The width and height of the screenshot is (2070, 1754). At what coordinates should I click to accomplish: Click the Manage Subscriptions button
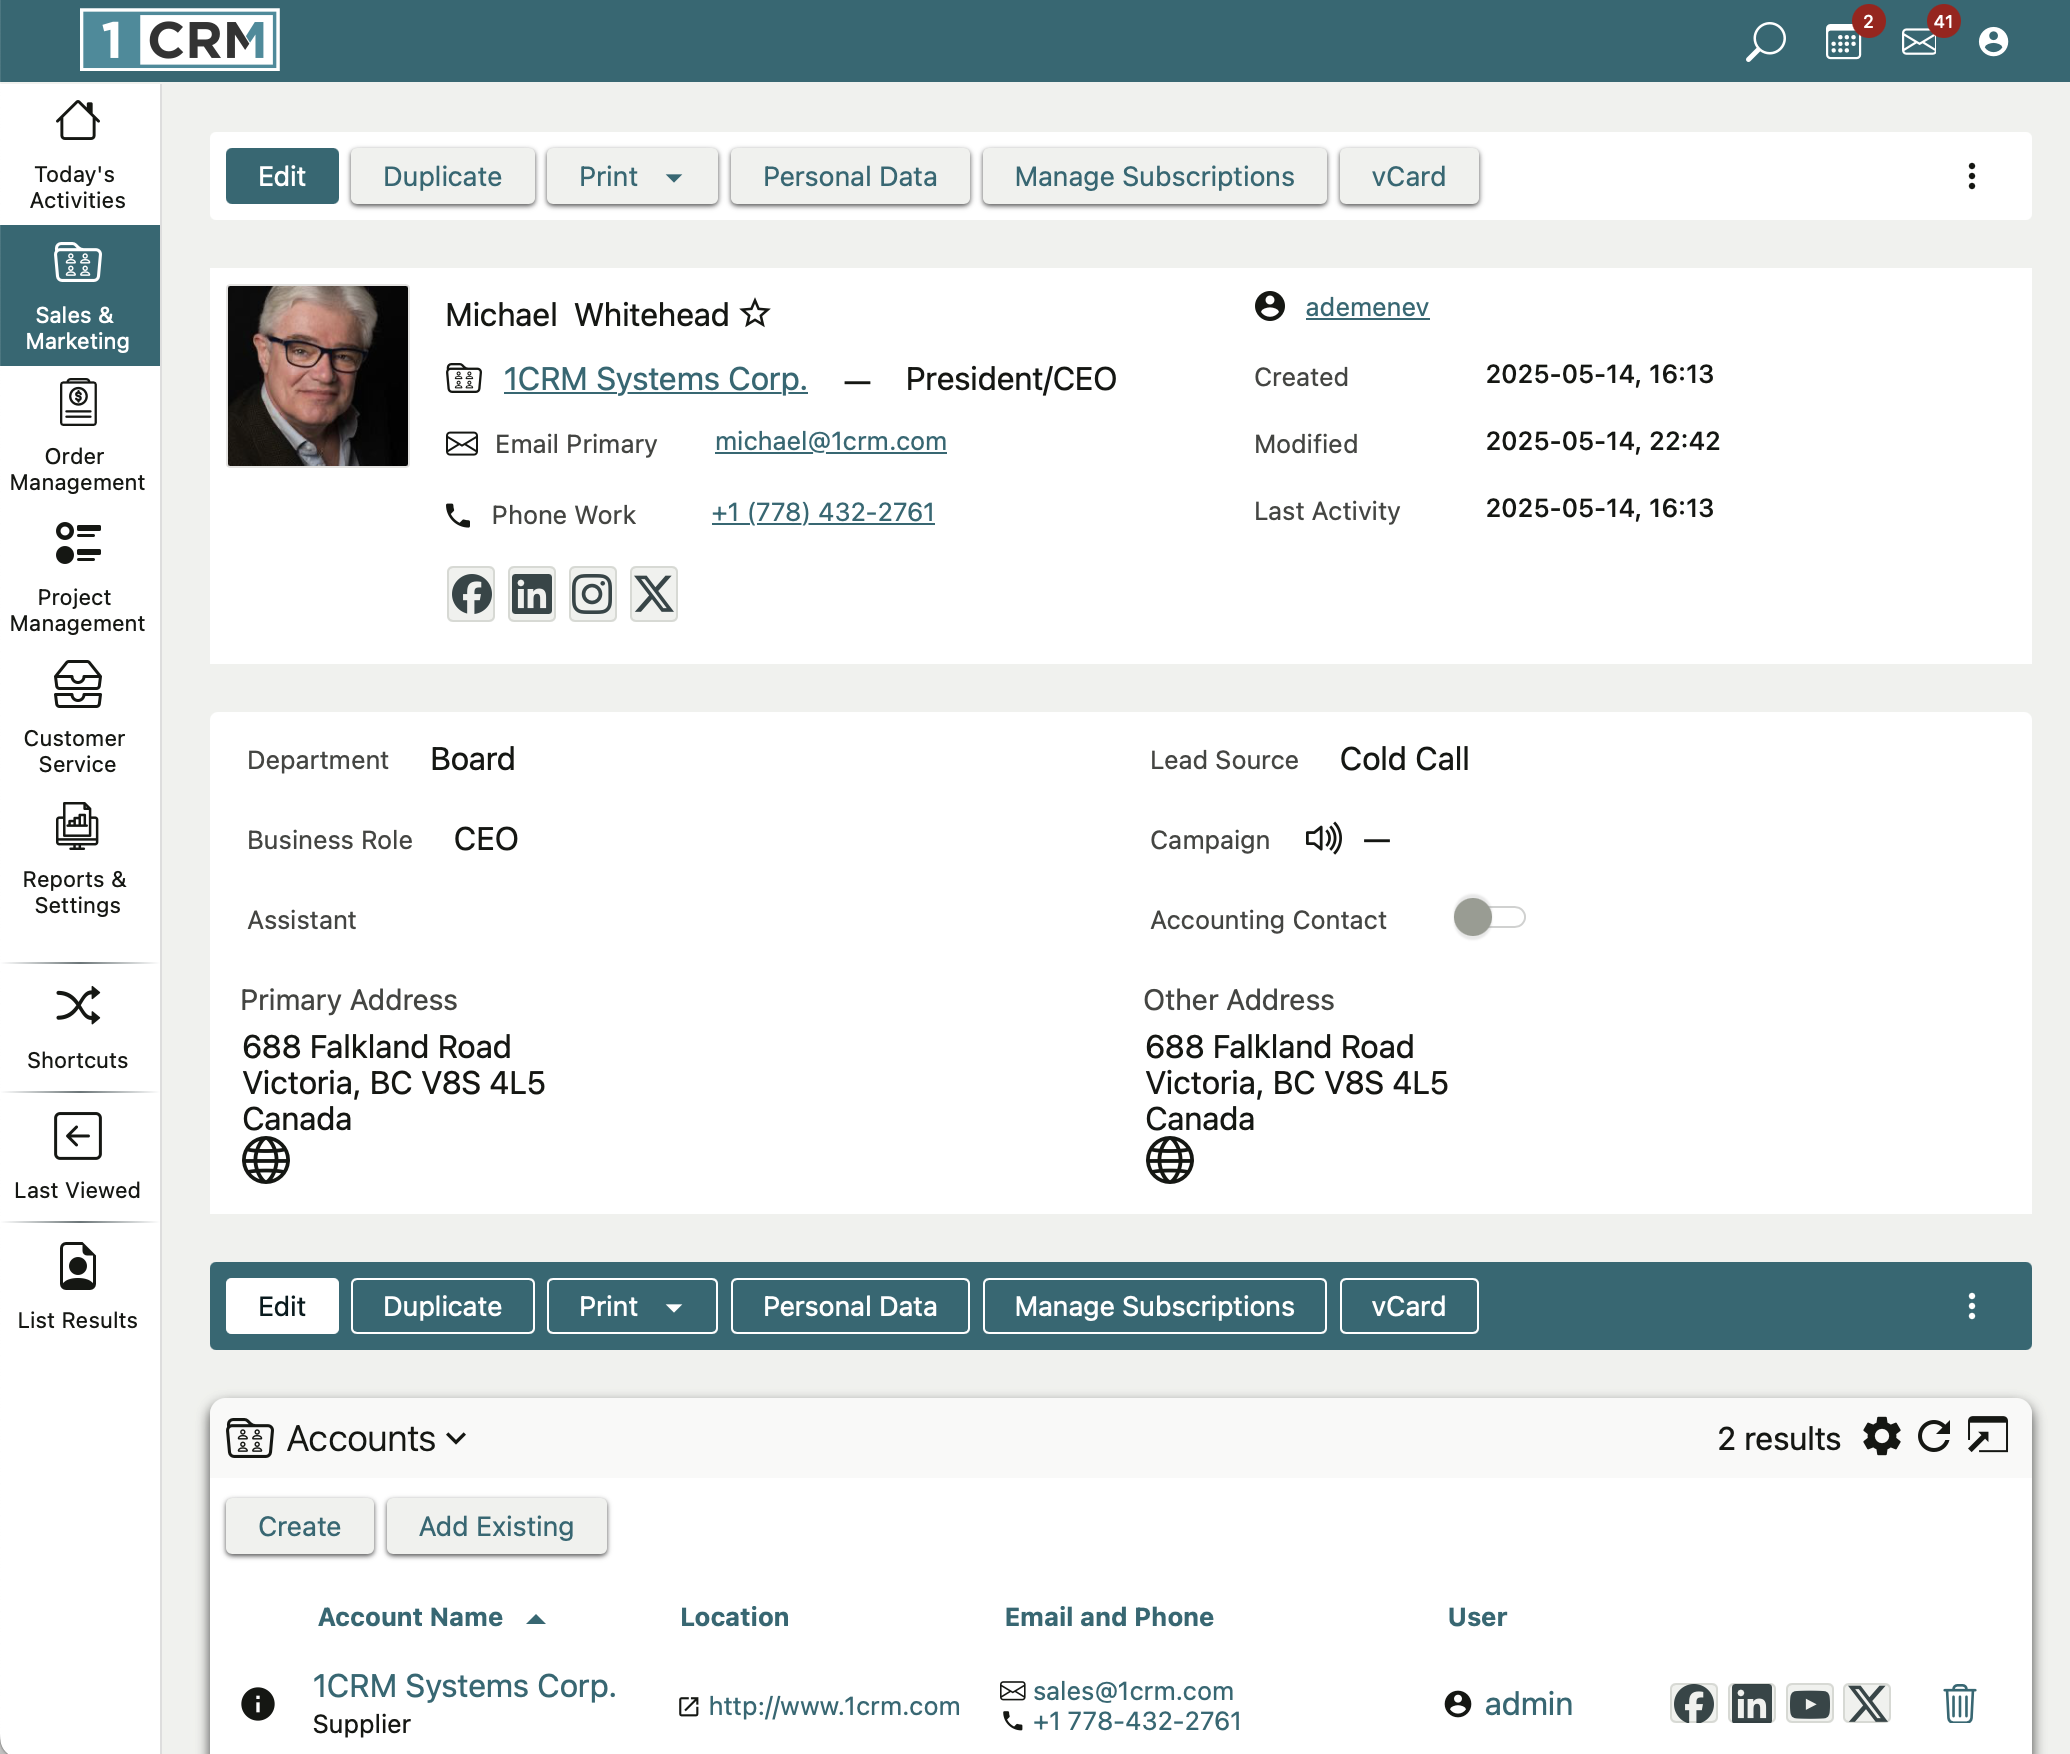[x=1154, y=176]
